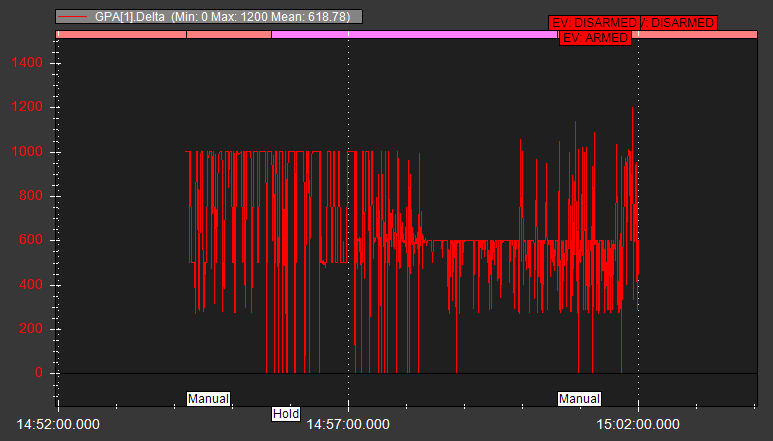The height and width of the screenshot is (441, 773).
Task: Click the 600 y-axis value
Action: 31,240
